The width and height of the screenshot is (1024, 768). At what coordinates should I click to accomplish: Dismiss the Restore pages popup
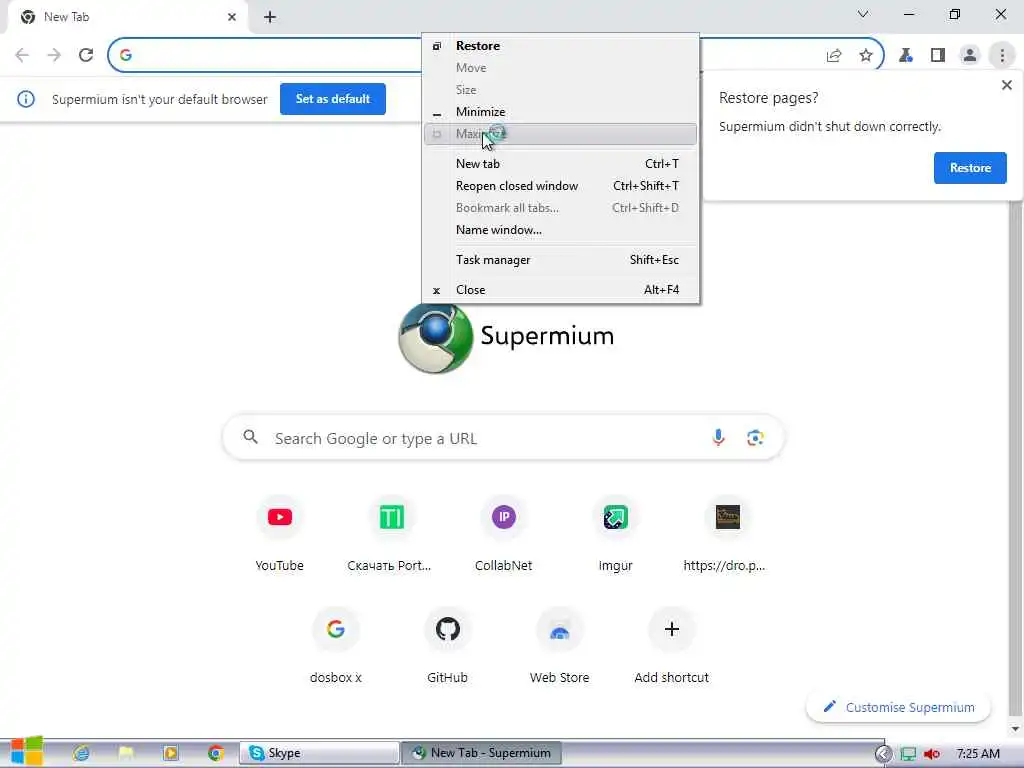tap(1006, 85)
